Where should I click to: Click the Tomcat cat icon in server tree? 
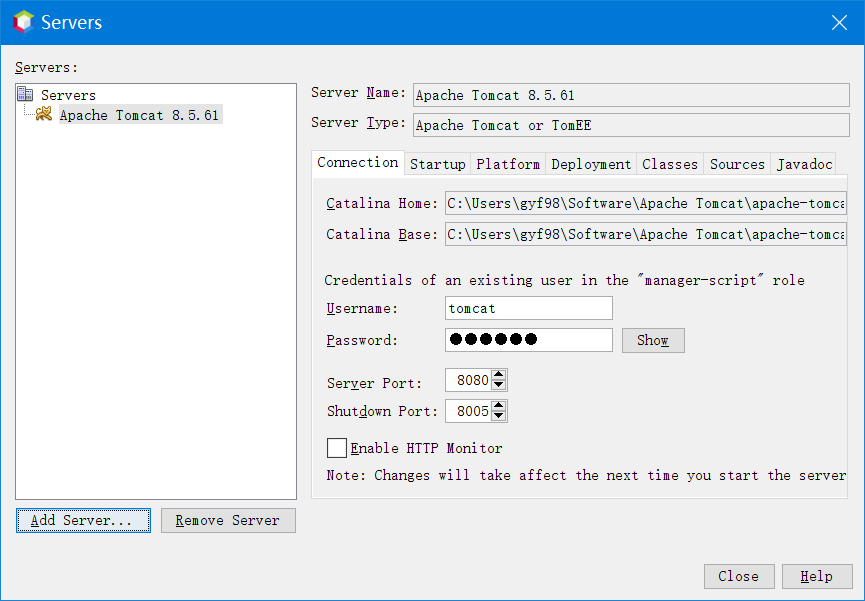point(44,114)
